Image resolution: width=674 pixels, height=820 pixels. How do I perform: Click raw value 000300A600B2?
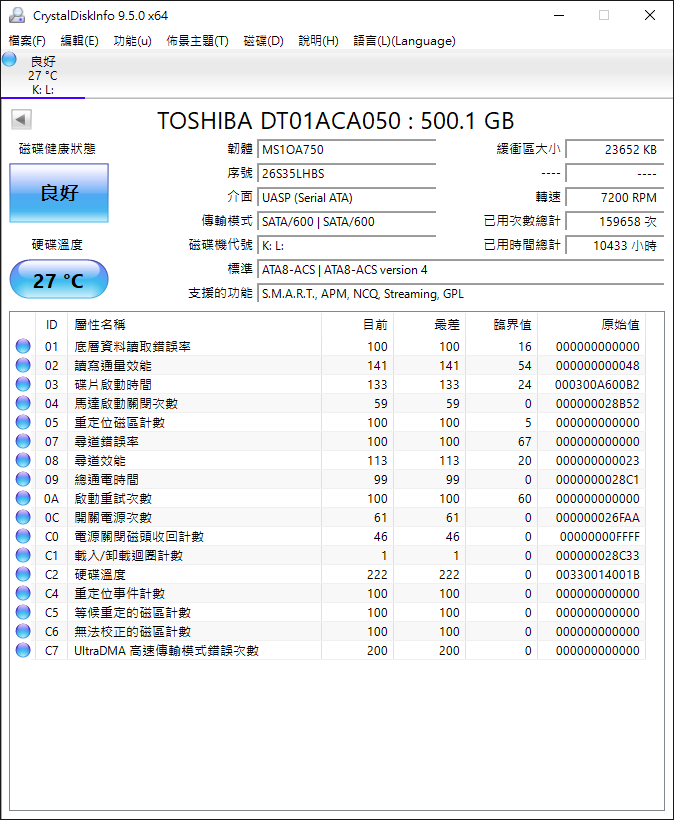597,384
